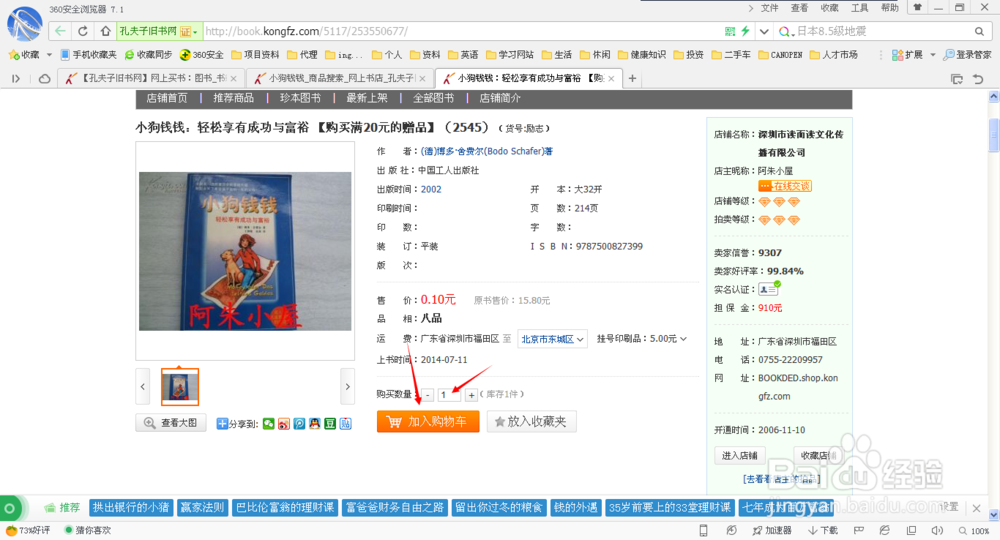Increase purchase quantity with plus button
The image size is (1000, 540).
(x=471, y=395)
